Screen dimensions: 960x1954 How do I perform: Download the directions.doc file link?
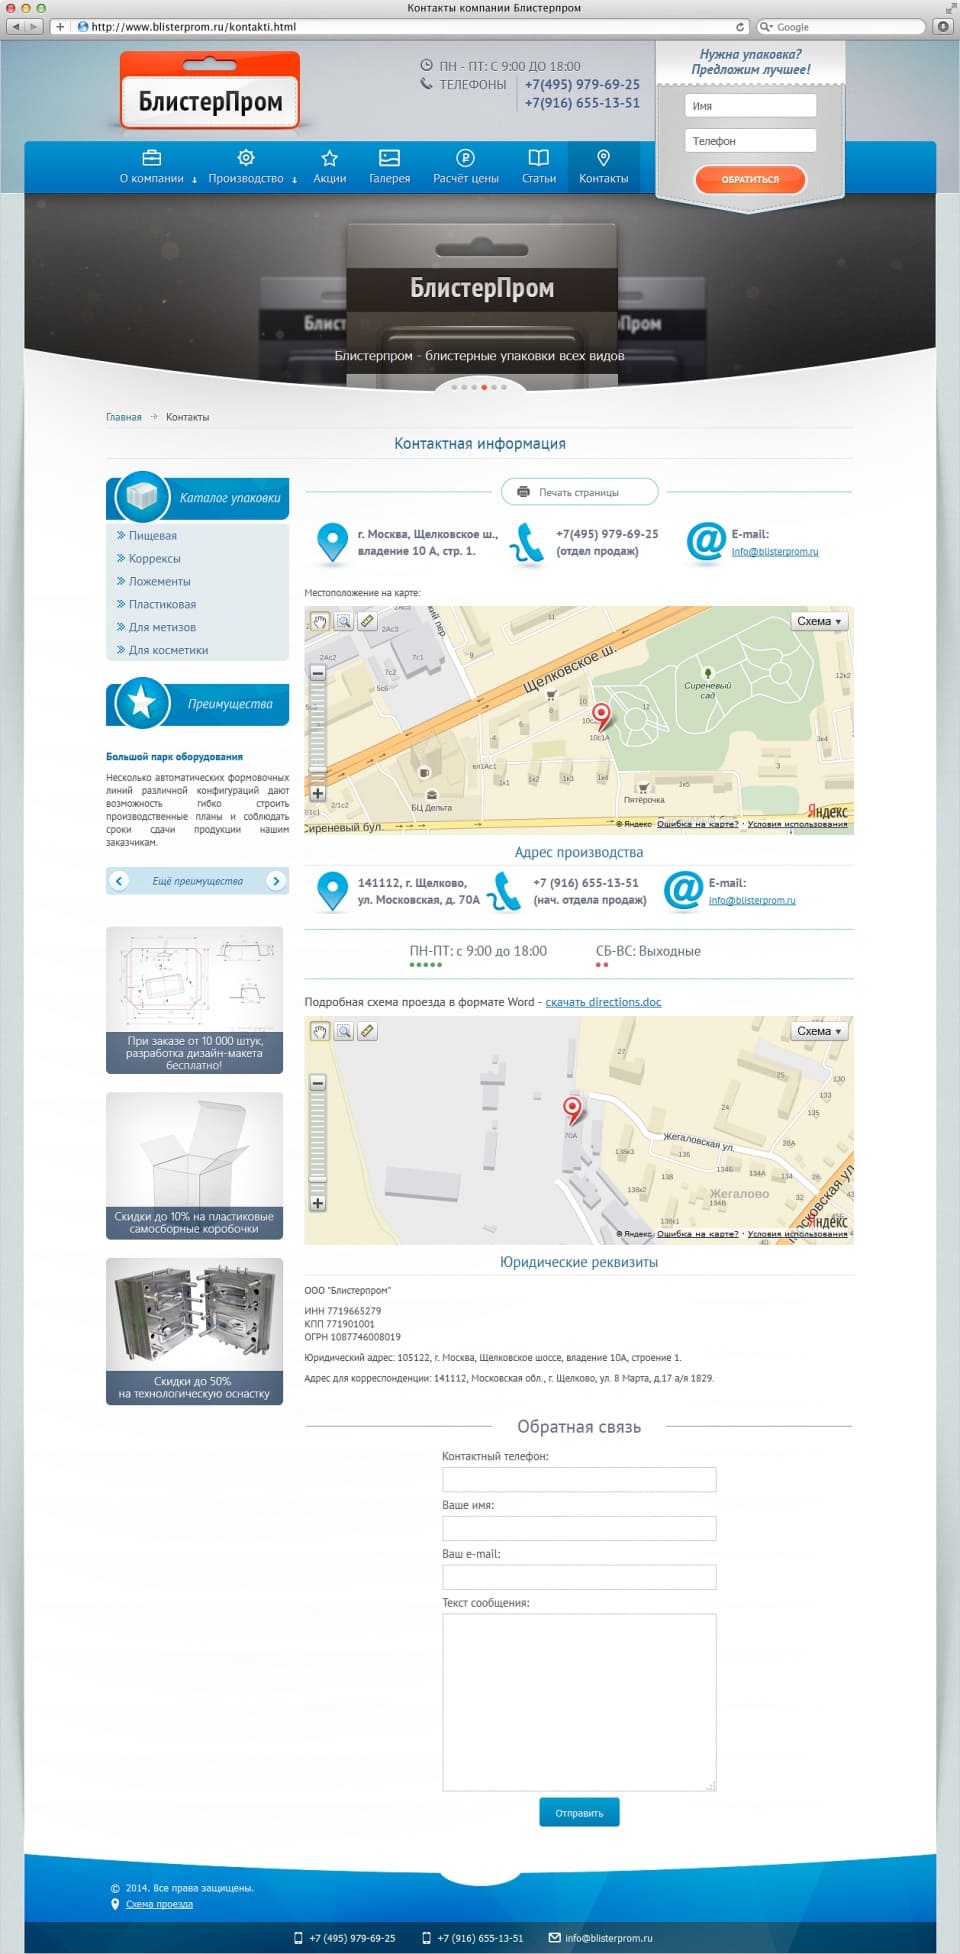603,1002
